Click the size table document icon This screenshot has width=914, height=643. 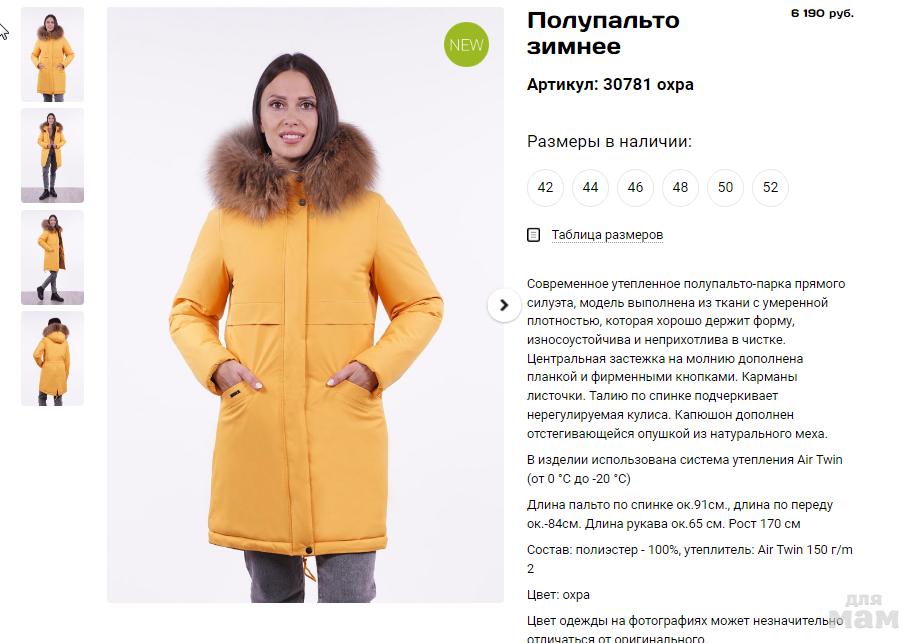[533, 235]
